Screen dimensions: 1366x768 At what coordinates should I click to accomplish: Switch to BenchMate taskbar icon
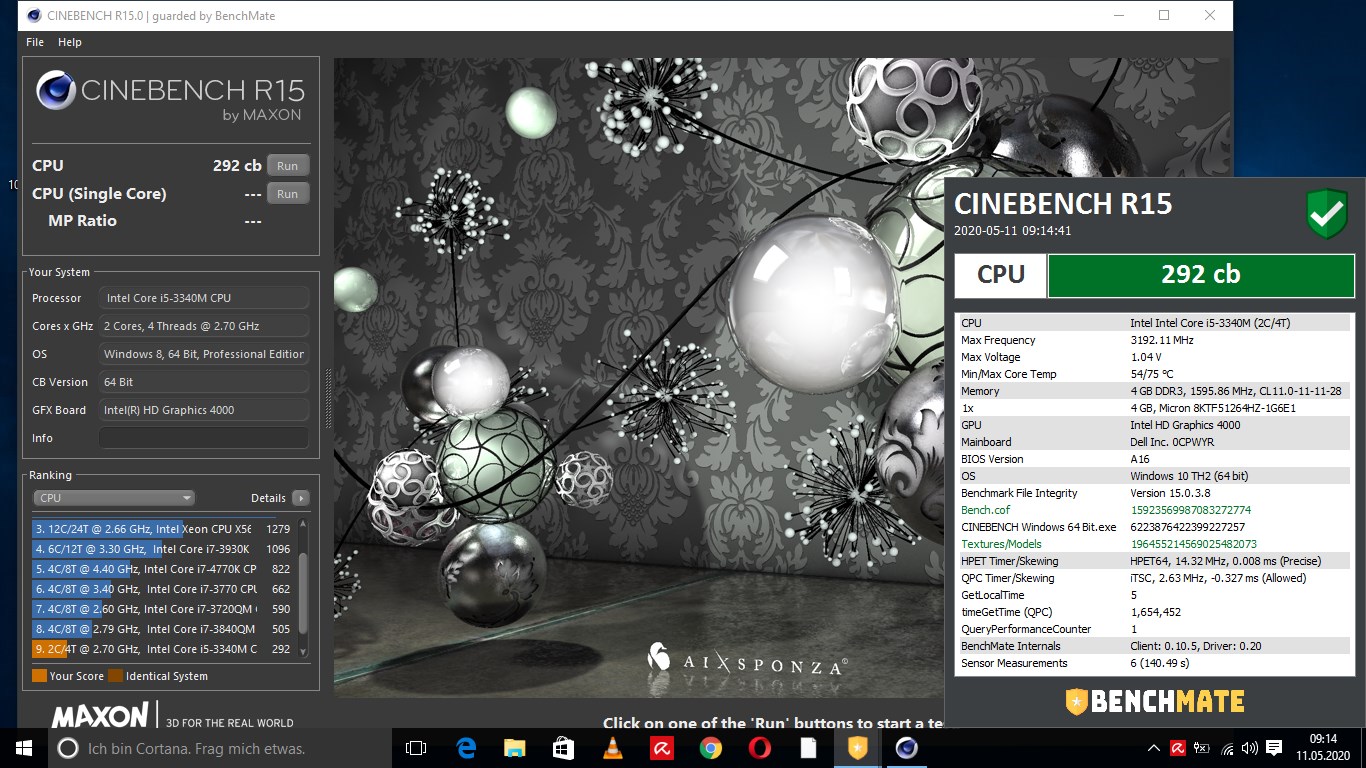(x=858, y=748)
